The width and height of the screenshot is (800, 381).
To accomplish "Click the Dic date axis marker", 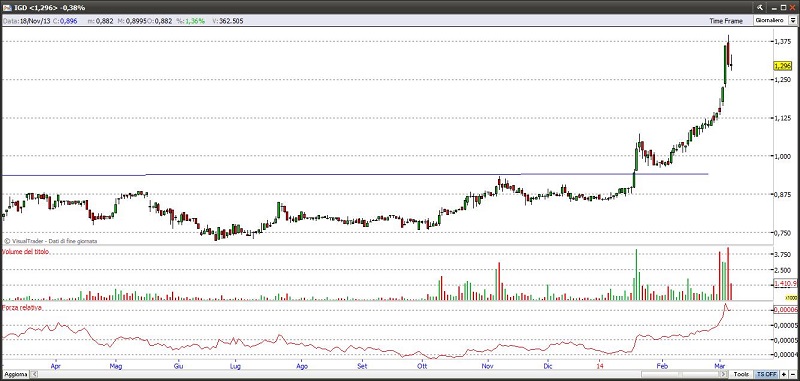I will (548, 366).
